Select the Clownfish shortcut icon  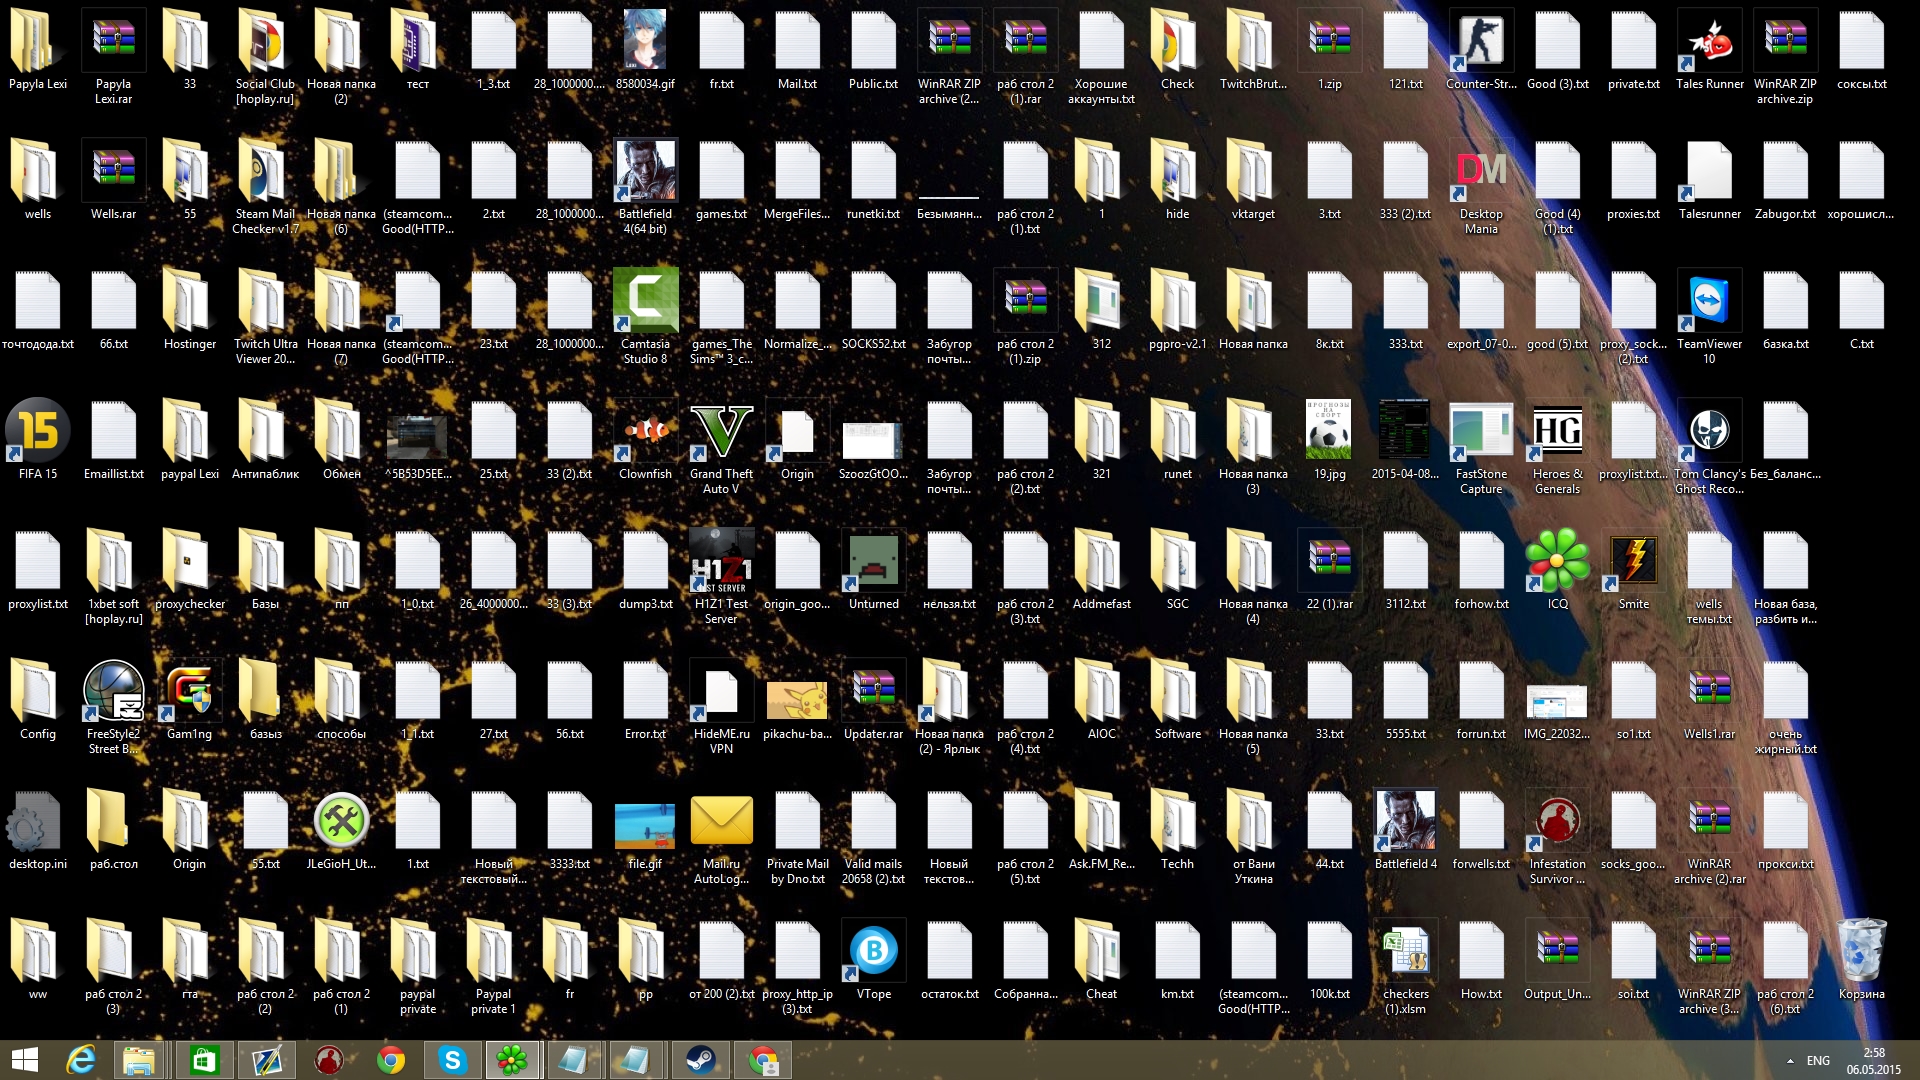click(646, 431)
